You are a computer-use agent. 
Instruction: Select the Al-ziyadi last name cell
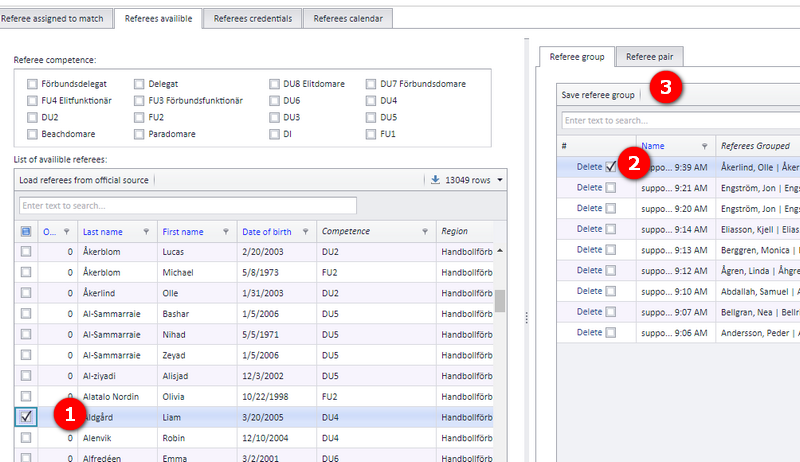pos(117,376)
